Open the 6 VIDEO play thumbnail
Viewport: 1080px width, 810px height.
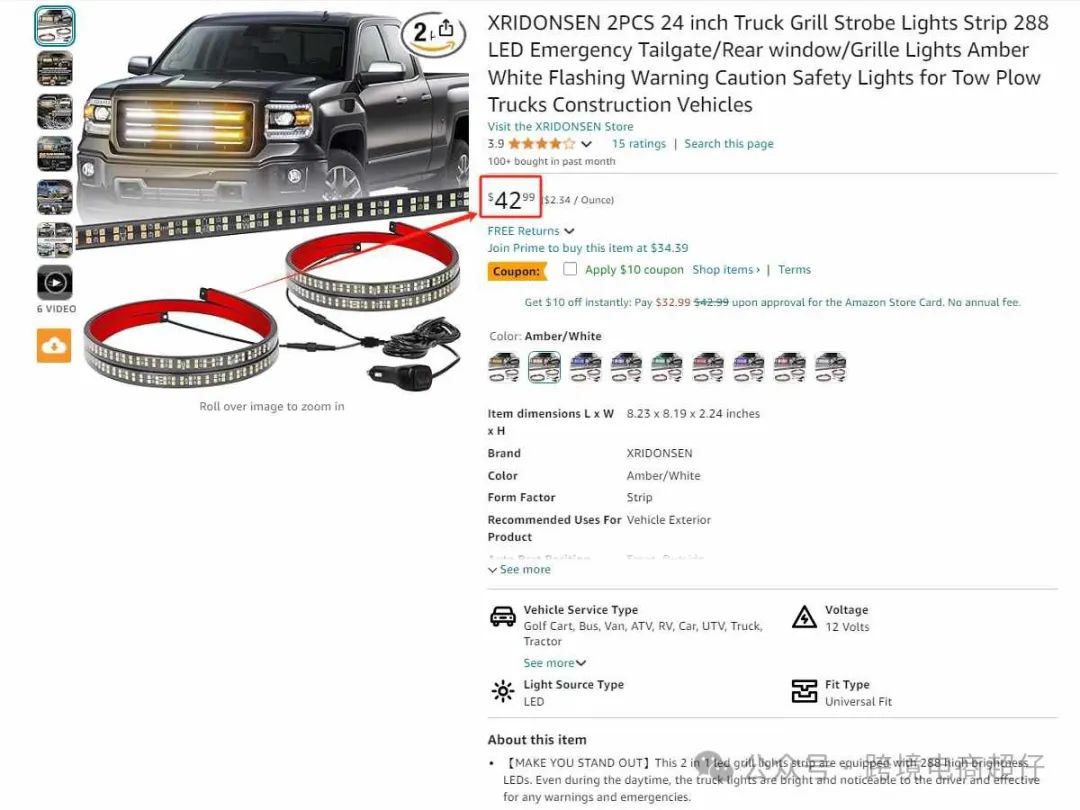pos(54,282)
